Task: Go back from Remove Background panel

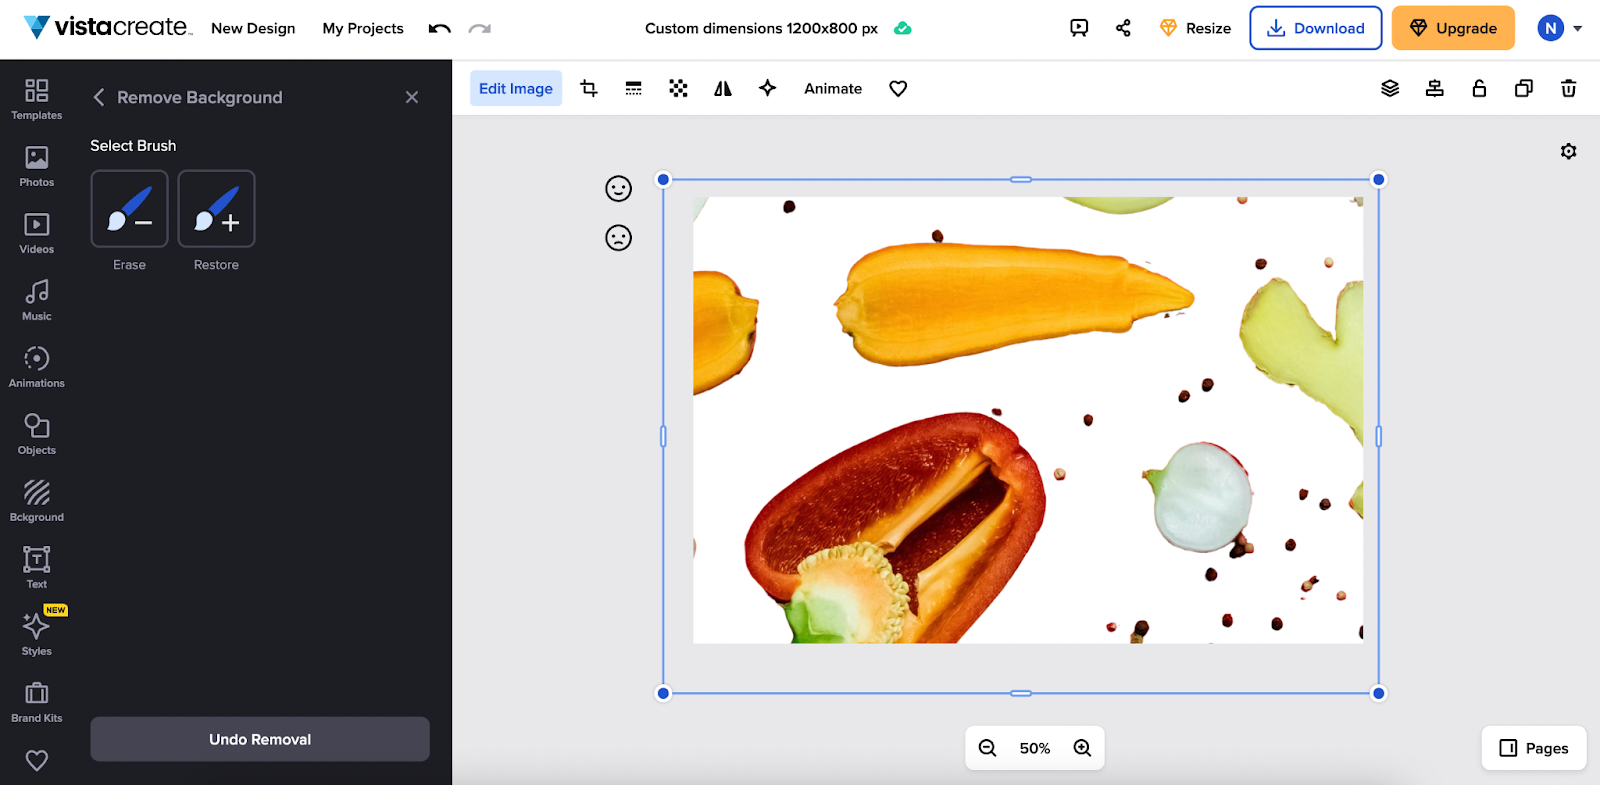Action: click(x=99, y=97)
